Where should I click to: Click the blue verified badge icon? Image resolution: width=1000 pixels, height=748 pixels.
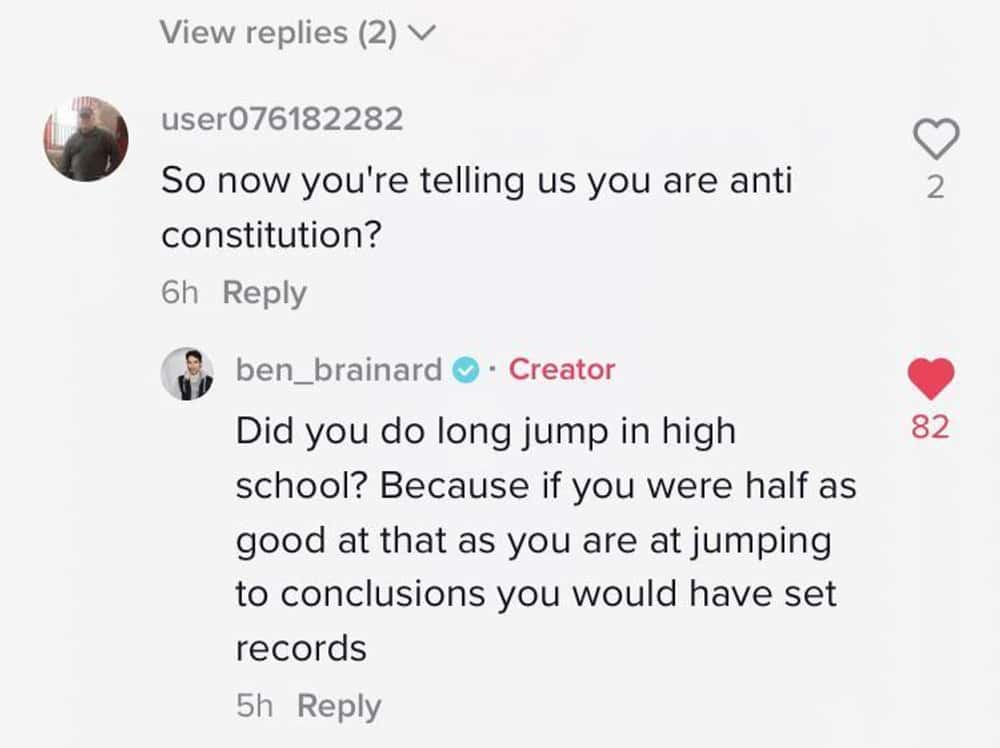[x=466, y=370]
